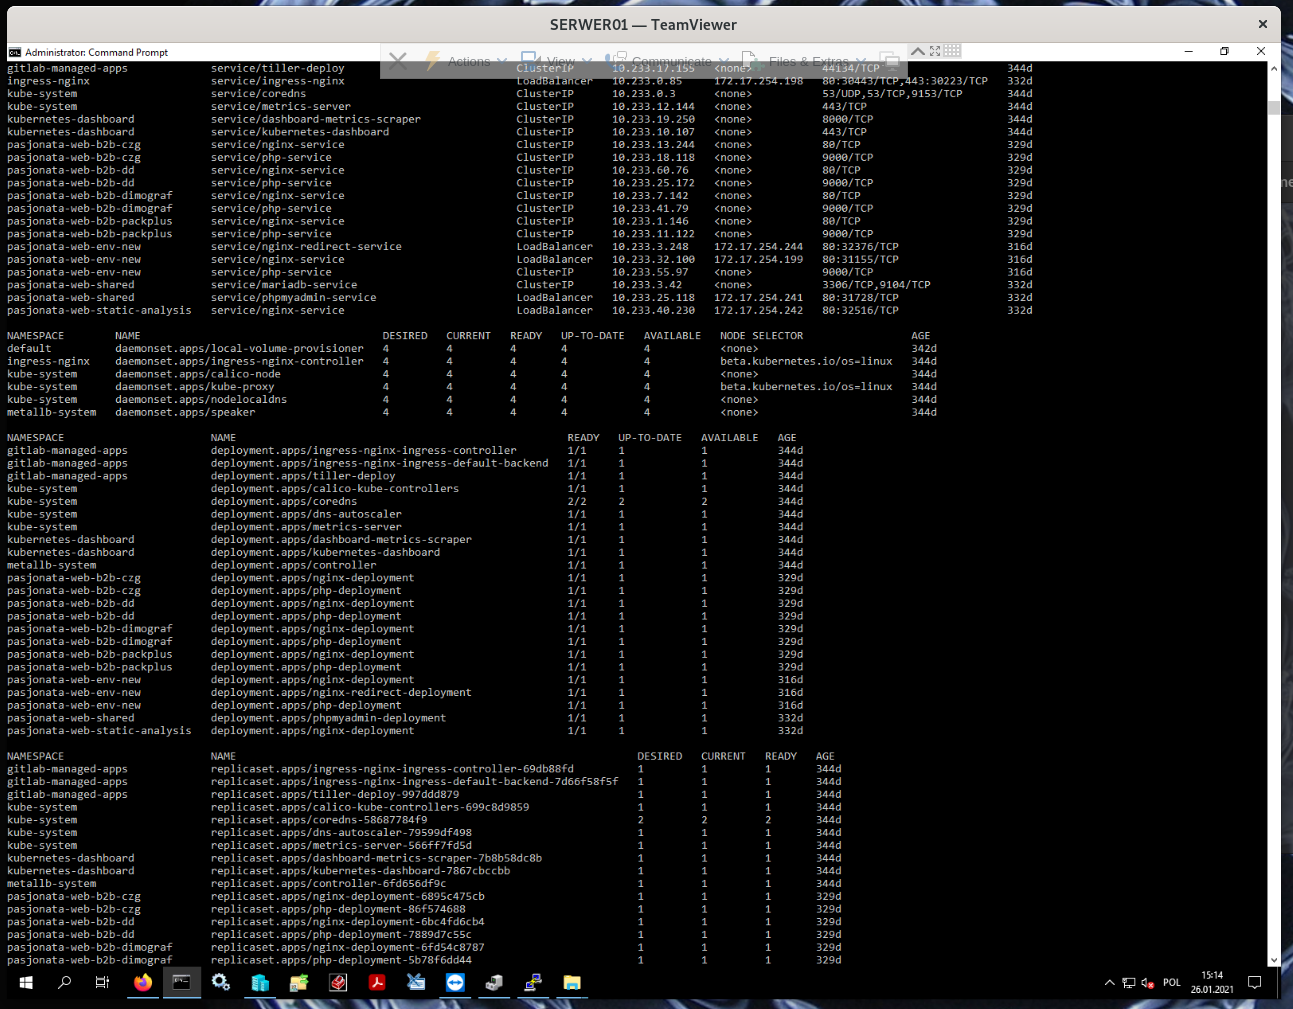The width and height of the screenshot is (1293, 1009).
Task: Click the keyboard grid icon in toolbar
Action: click(952, 50)
